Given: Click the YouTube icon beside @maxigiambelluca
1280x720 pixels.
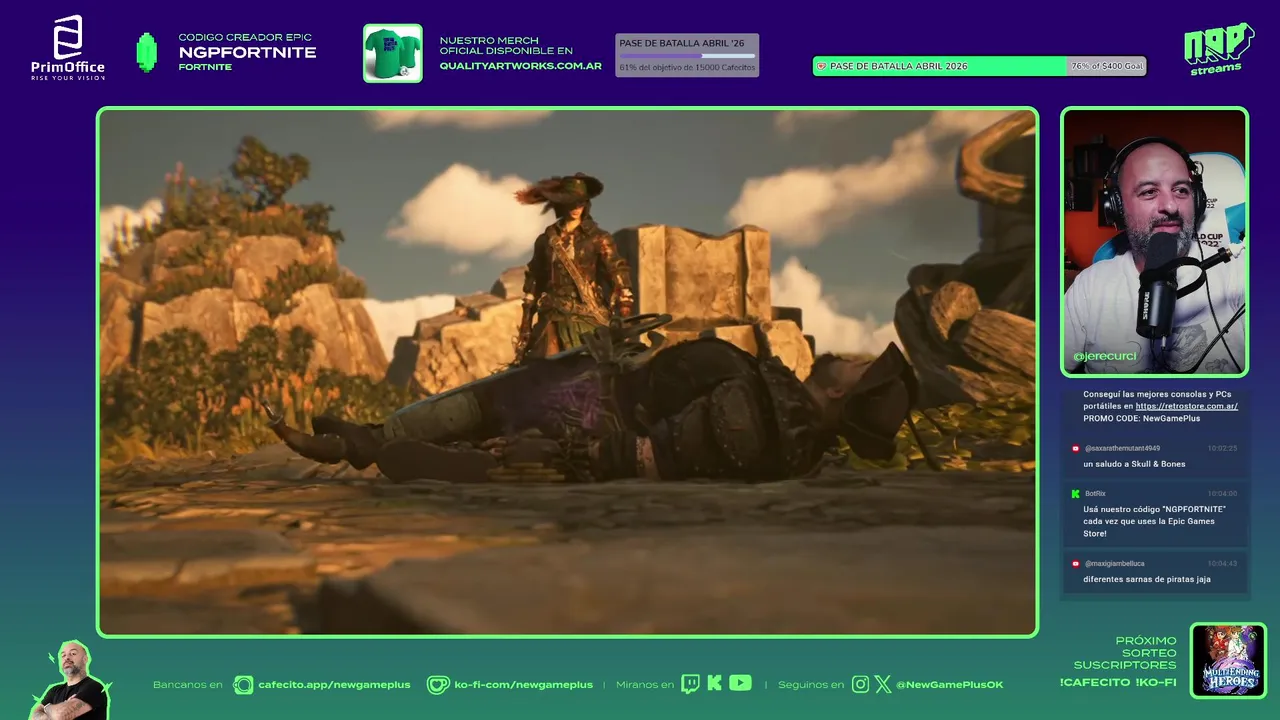Looking at the screenshot, I should [1076, 563].
